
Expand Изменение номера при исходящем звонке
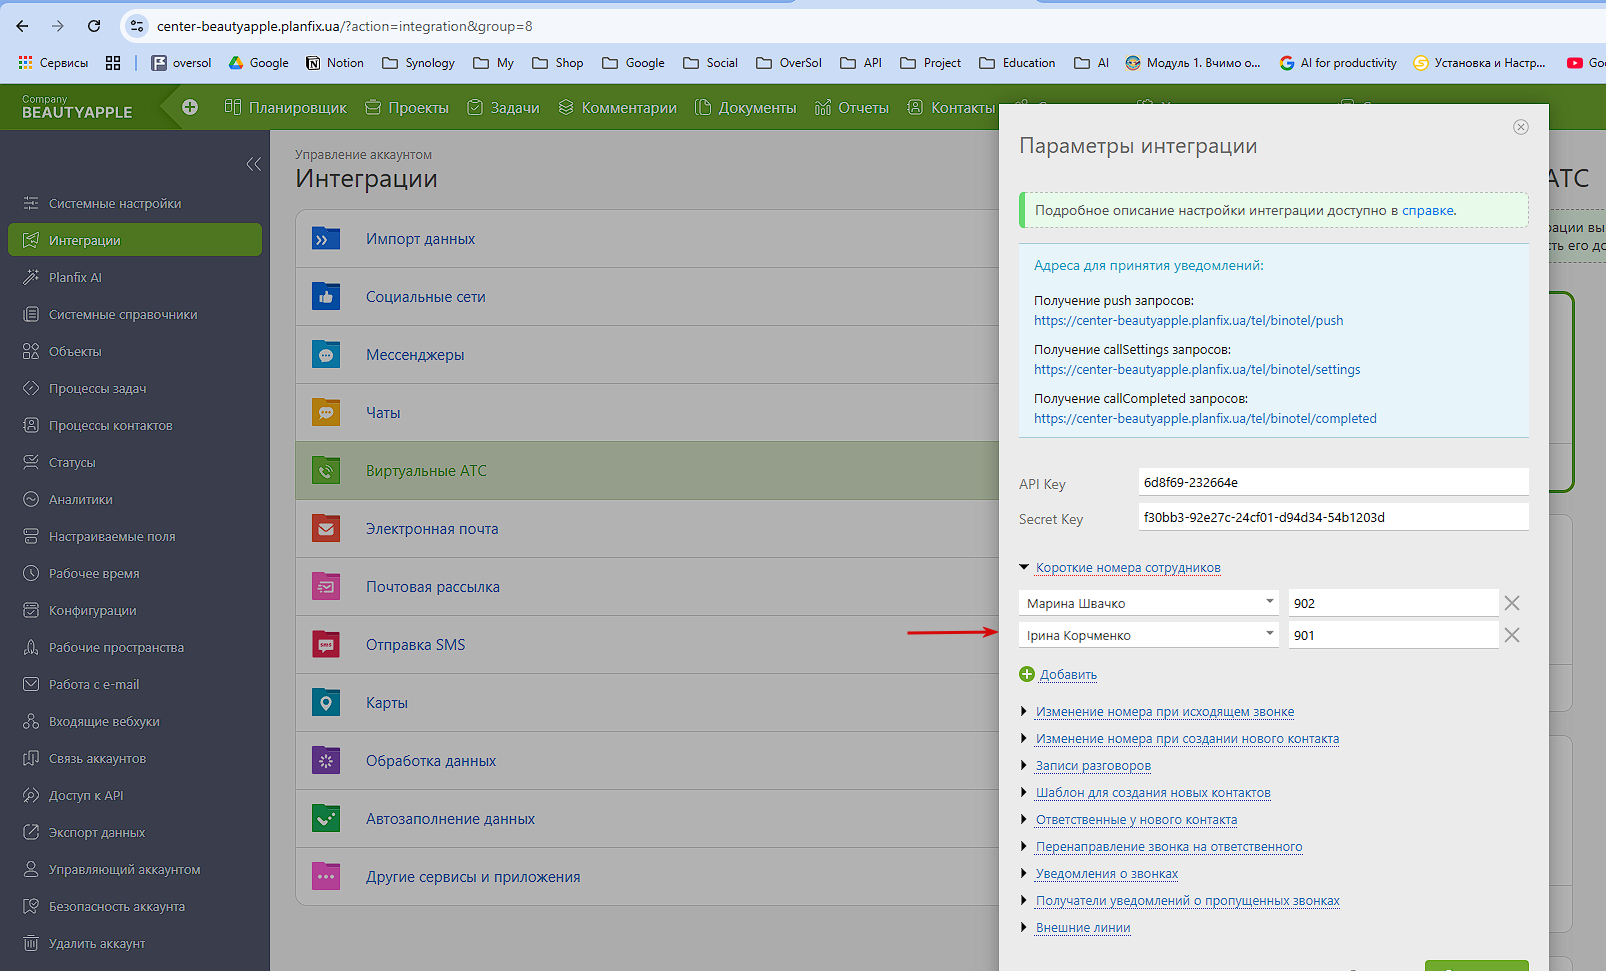[1165, 712]
